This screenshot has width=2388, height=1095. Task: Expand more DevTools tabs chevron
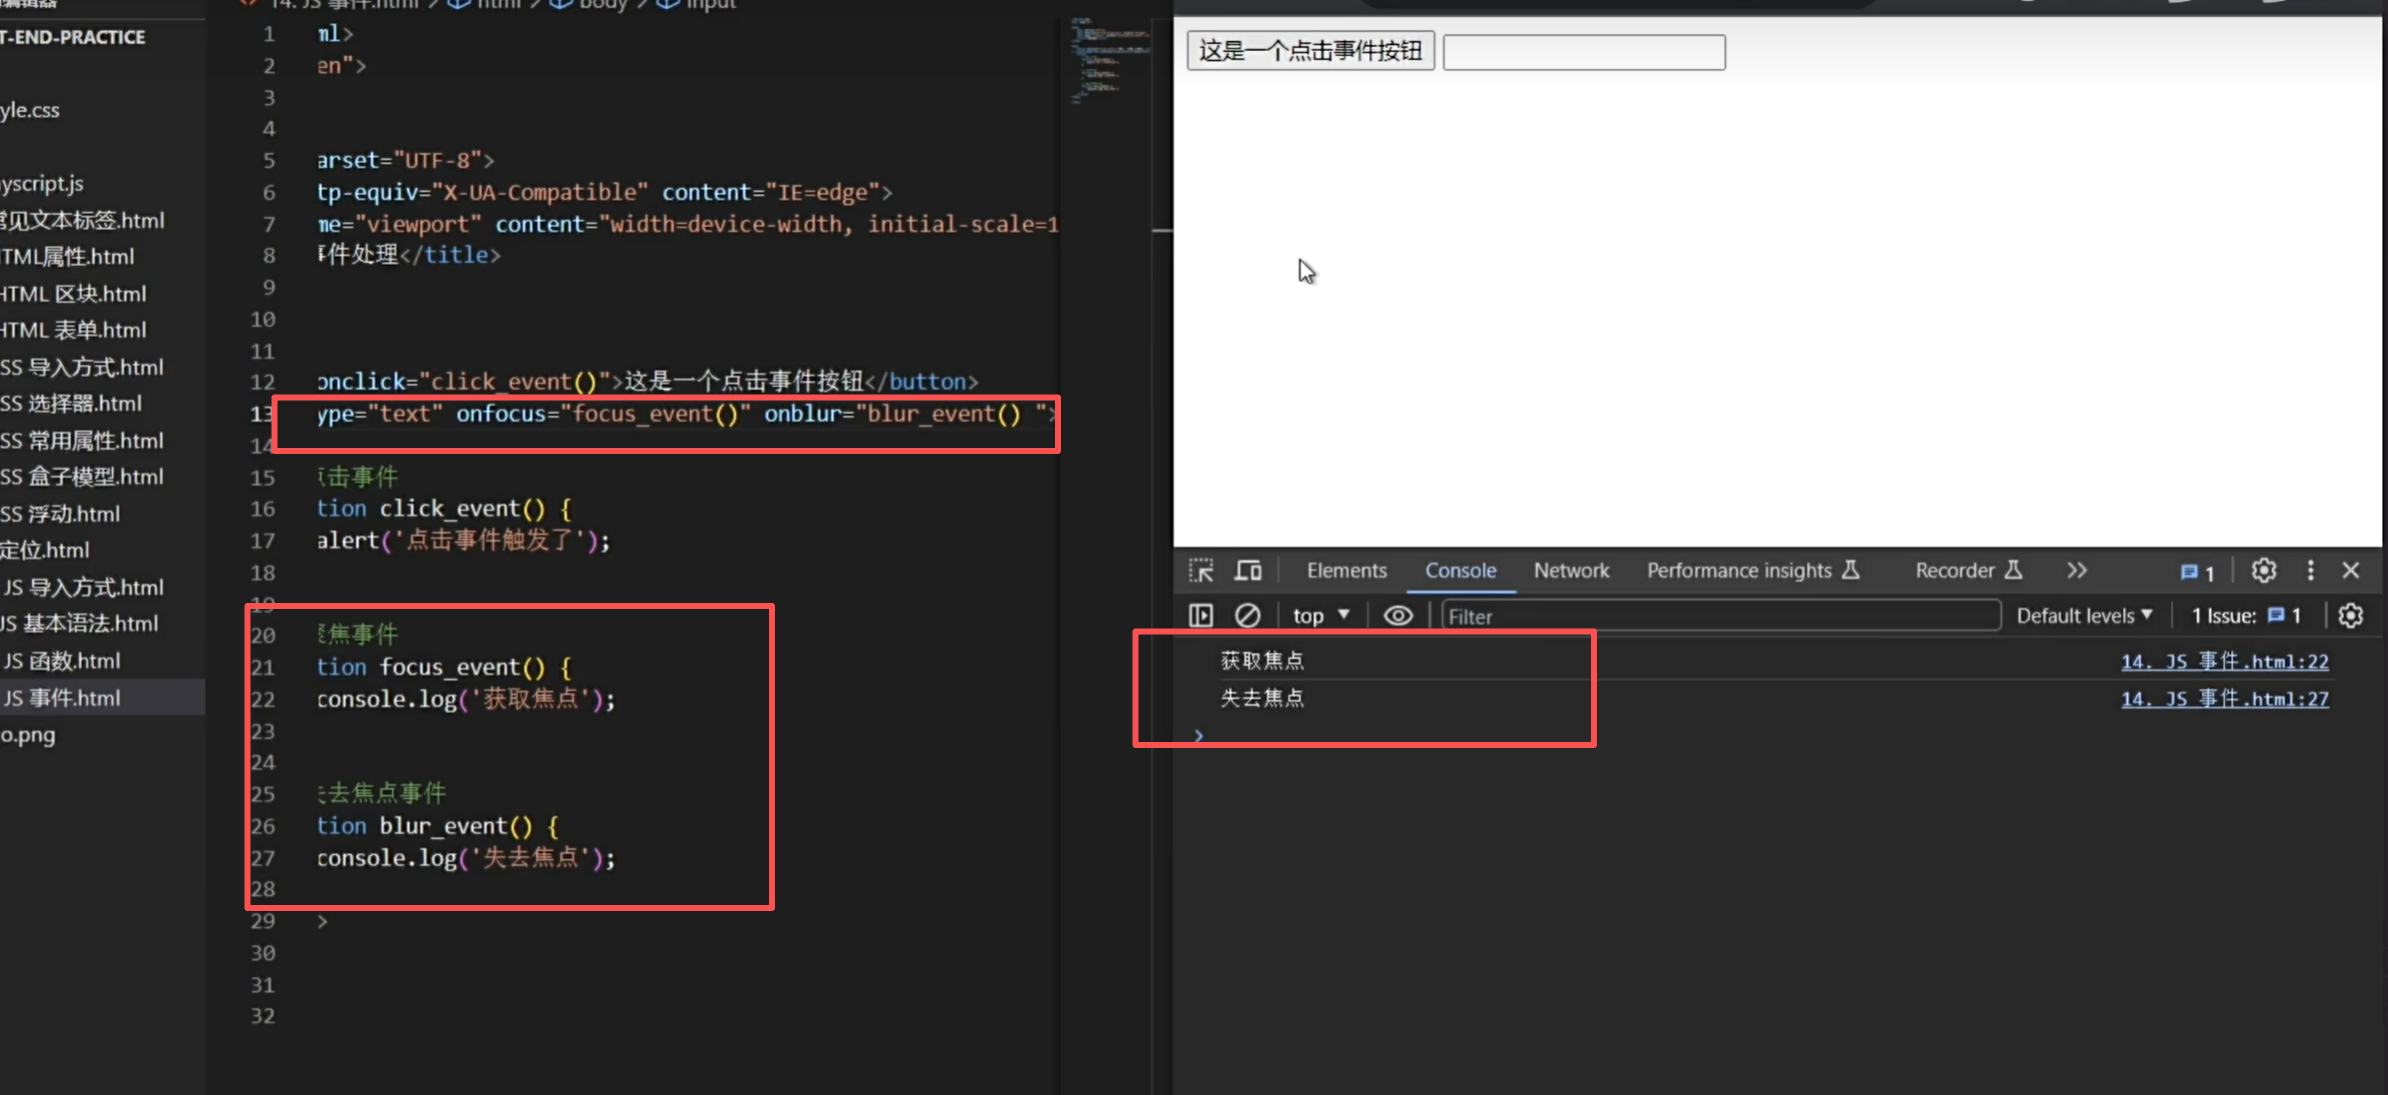(2077, 570)
